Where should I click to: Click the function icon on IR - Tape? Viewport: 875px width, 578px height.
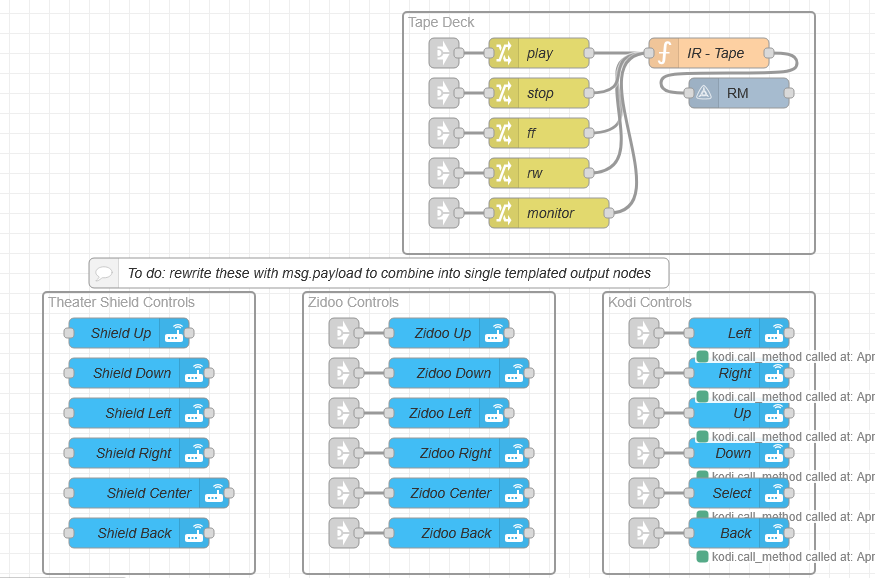[664, 53]
